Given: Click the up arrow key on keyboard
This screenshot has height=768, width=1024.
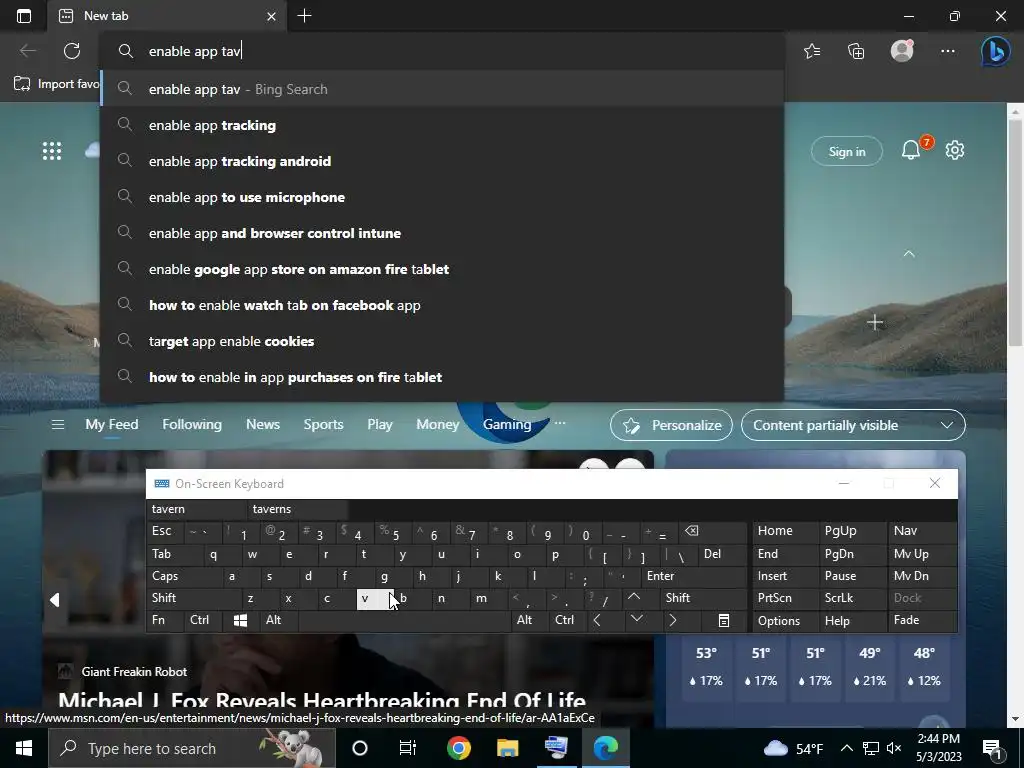Looking at the screenshot, I should coord(633,598).
